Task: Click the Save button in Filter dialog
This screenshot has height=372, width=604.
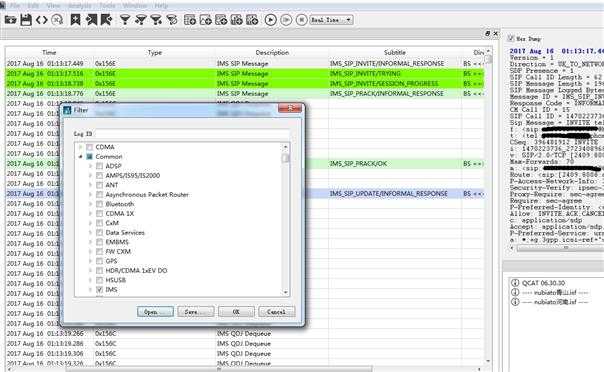Action: coord(196,312)
